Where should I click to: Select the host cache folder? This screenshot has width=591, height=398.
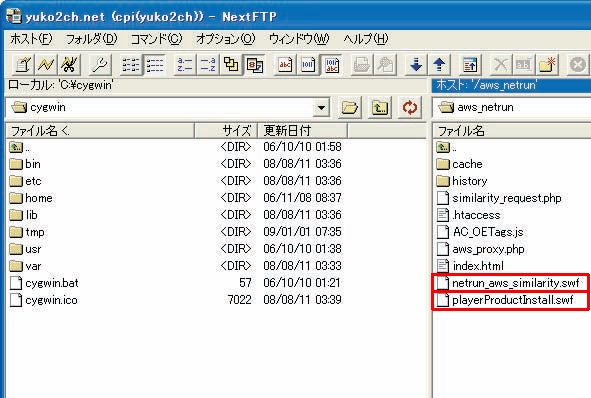459,164
